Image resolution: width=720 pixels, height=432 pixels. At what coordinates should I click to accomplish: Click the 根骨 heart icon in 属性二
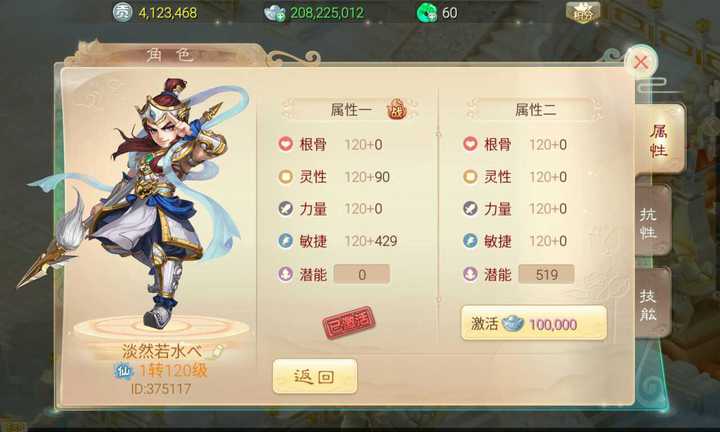[470, 144]
